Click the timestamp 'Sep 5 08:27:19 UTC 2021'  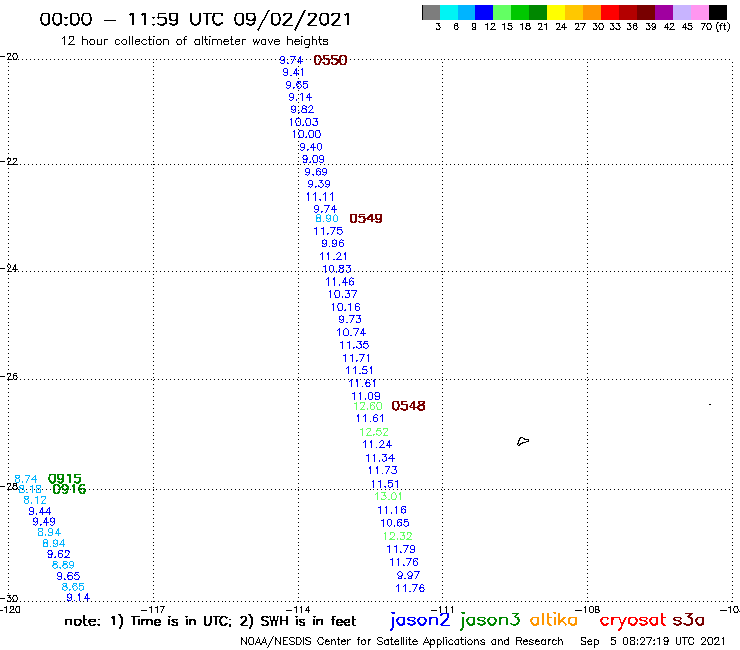tap(653, 642)
